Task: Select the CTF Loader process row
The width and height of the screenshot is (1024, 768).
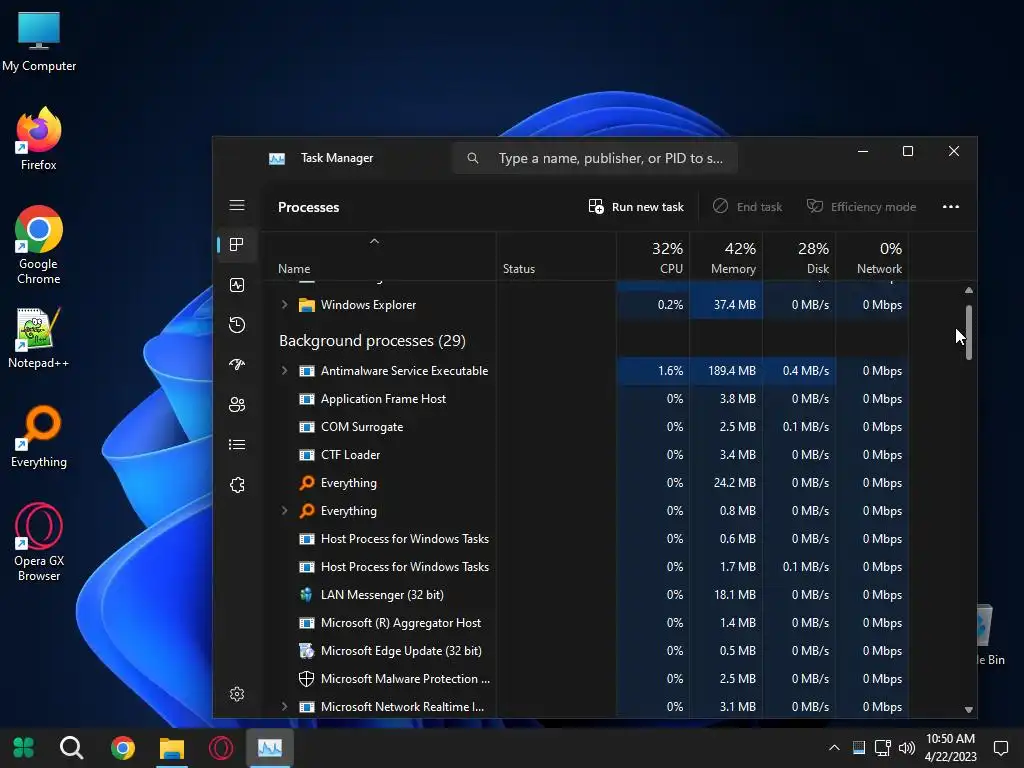Action: click(x=586, y=455)
